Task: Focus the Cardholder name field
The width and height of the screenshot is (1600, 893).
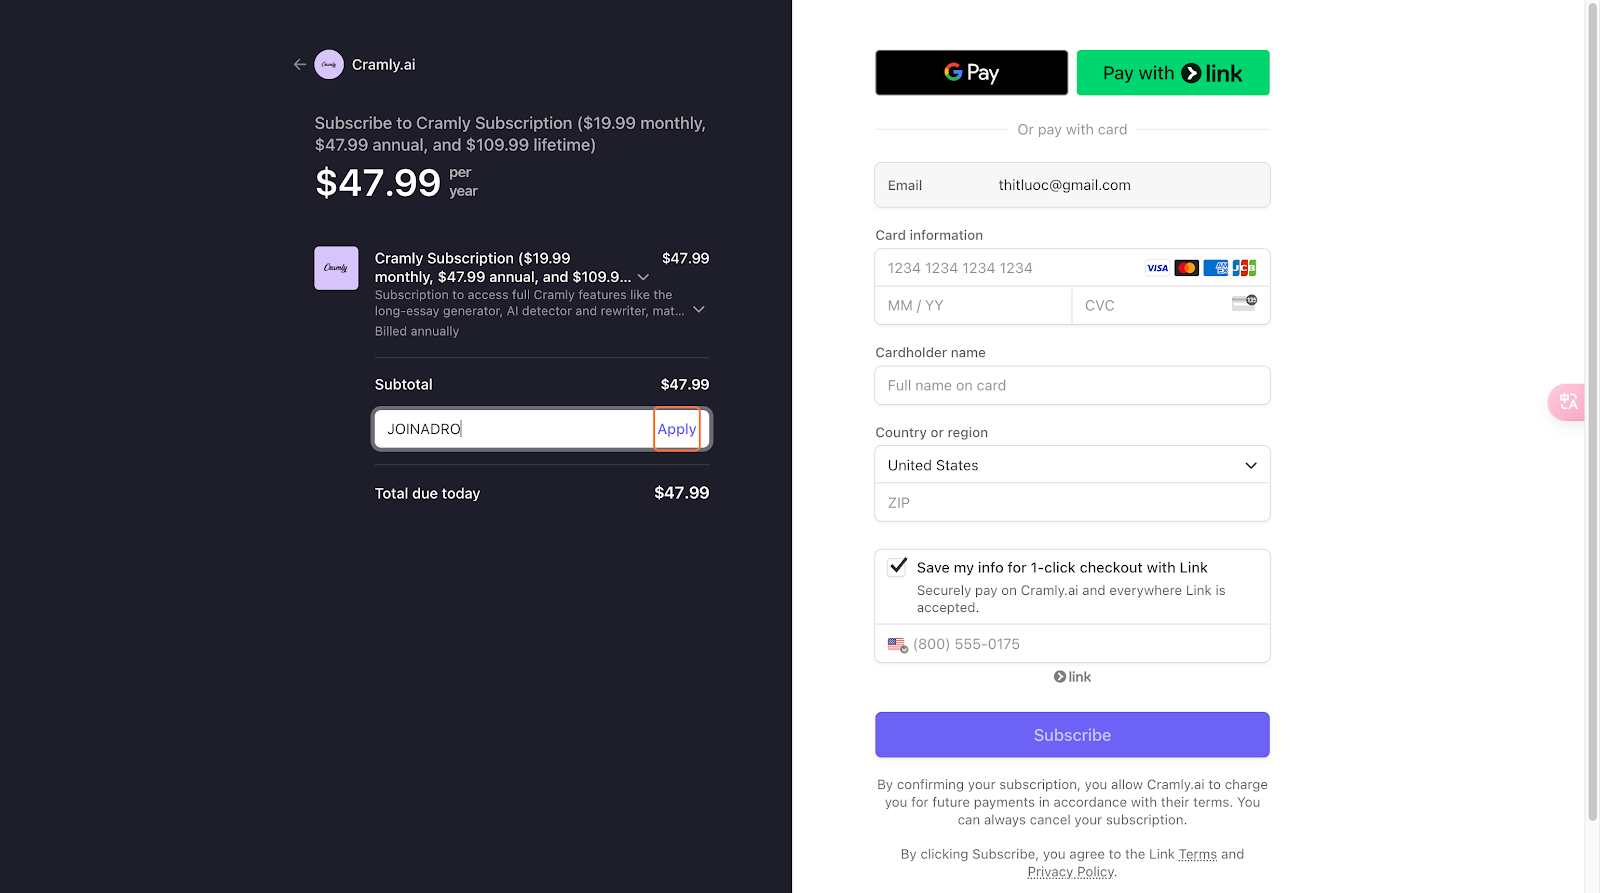Action: pos(1072,385)
